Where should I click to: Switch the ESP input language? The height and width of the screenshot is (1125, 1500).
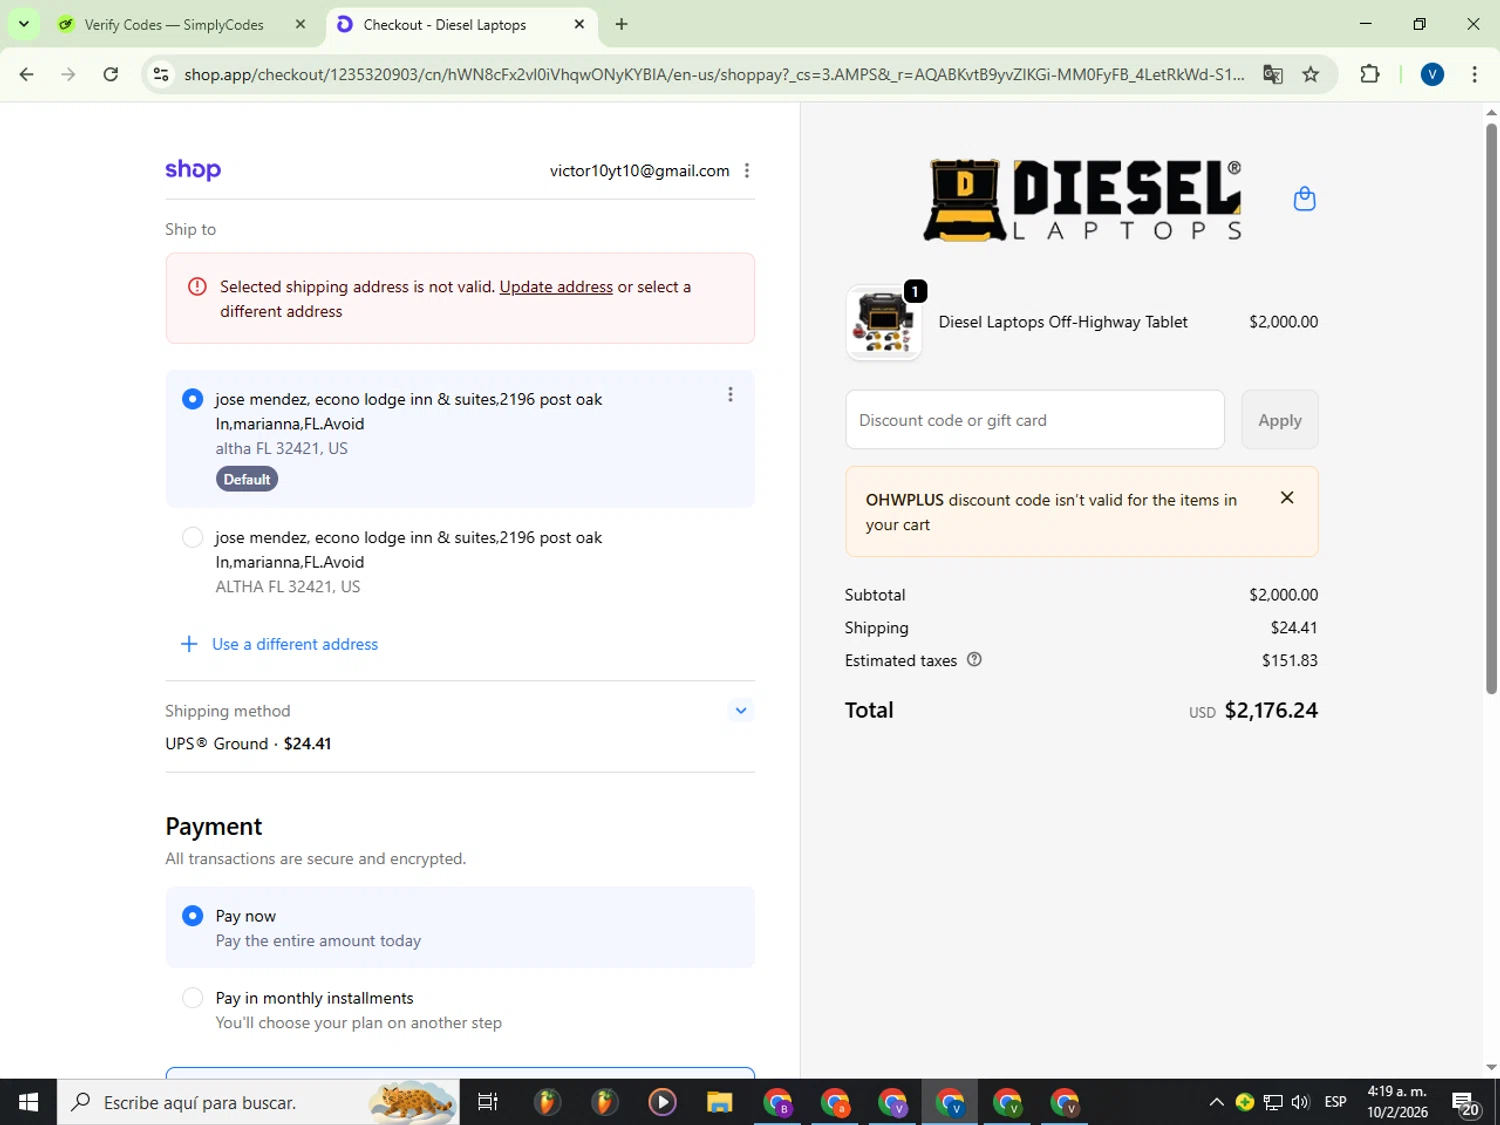(x=1335, y=1102)
